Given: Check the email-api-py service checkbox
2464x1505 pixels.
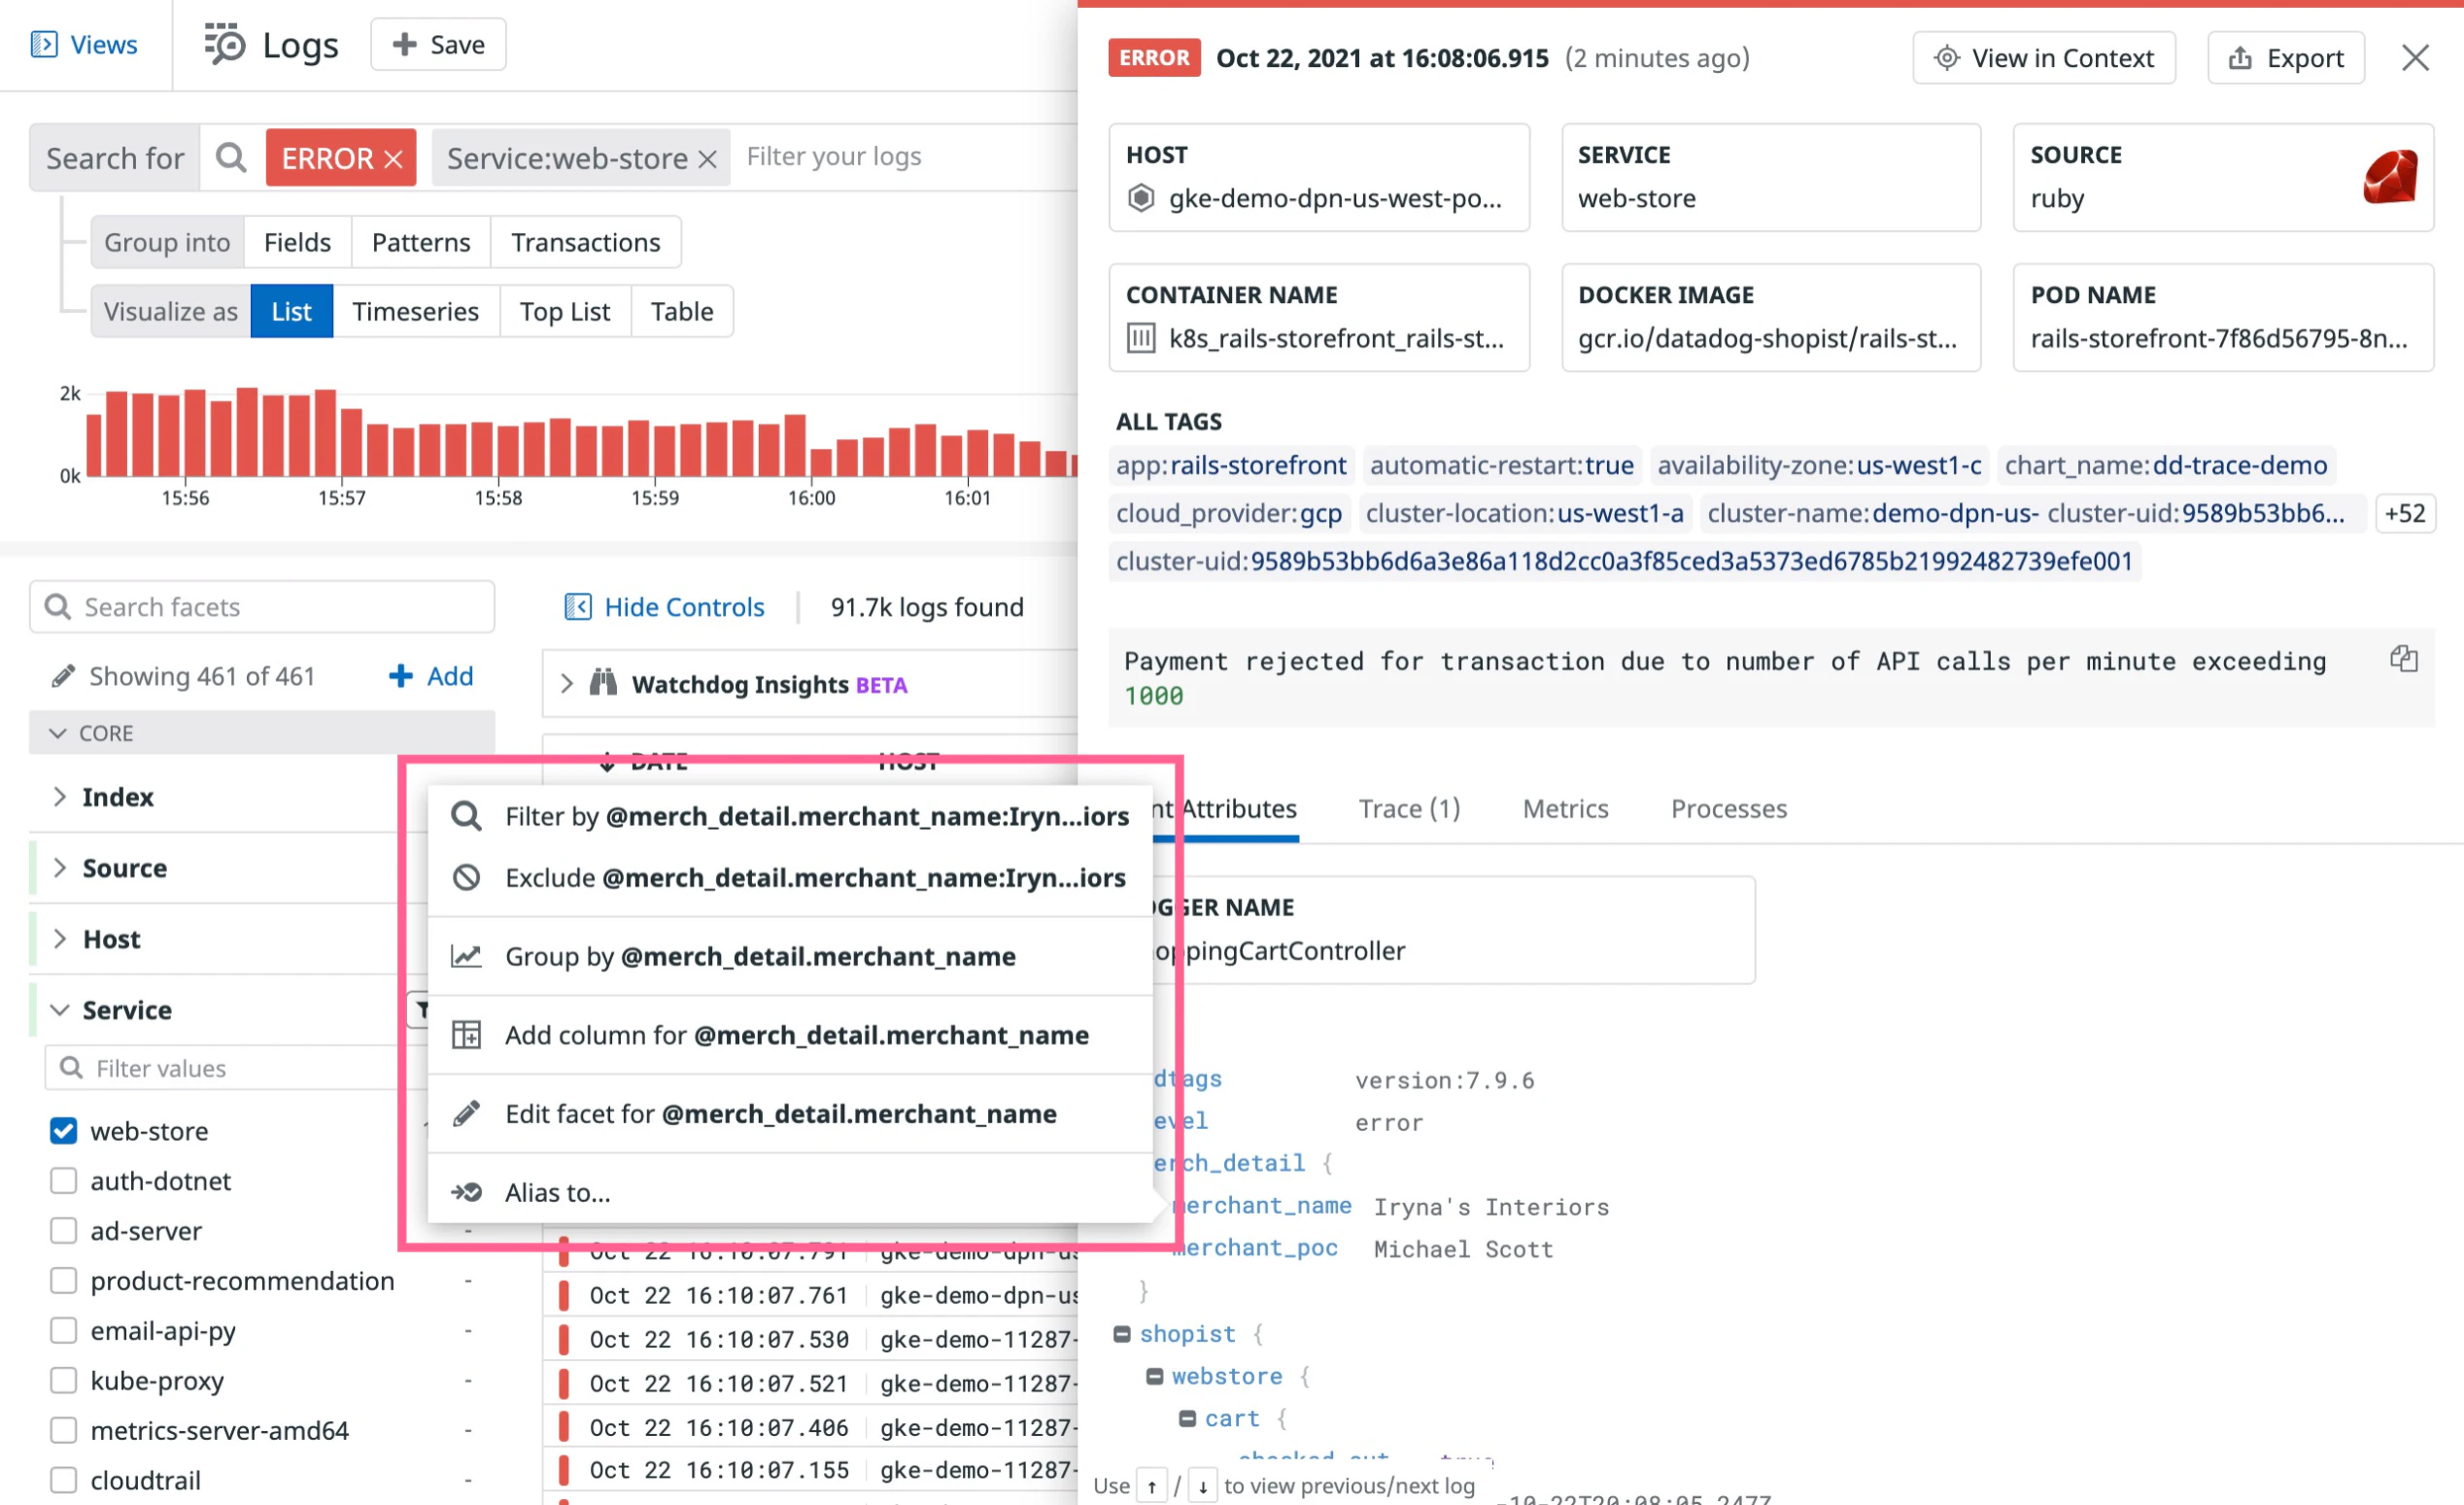Looking at the screenshot, I should pos(64,1331).
